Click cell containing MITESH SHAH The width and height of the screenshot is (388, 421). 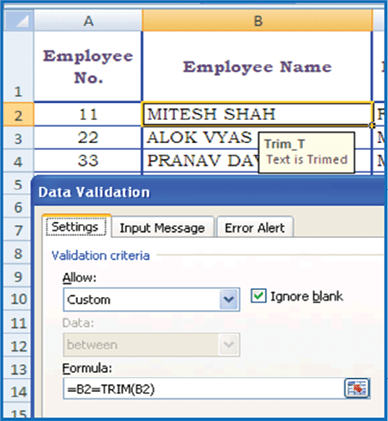point(257,114)
